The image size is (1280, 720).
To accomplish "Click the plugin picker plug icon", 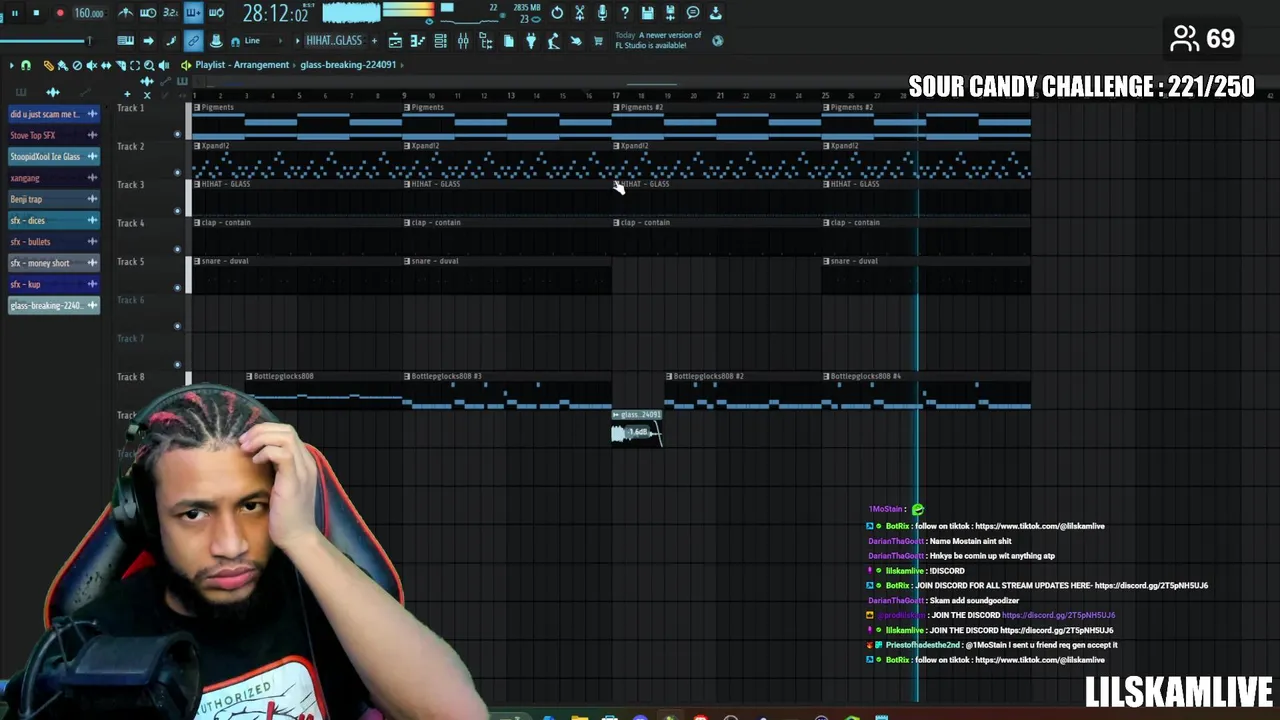I will (x=531, y=41).
